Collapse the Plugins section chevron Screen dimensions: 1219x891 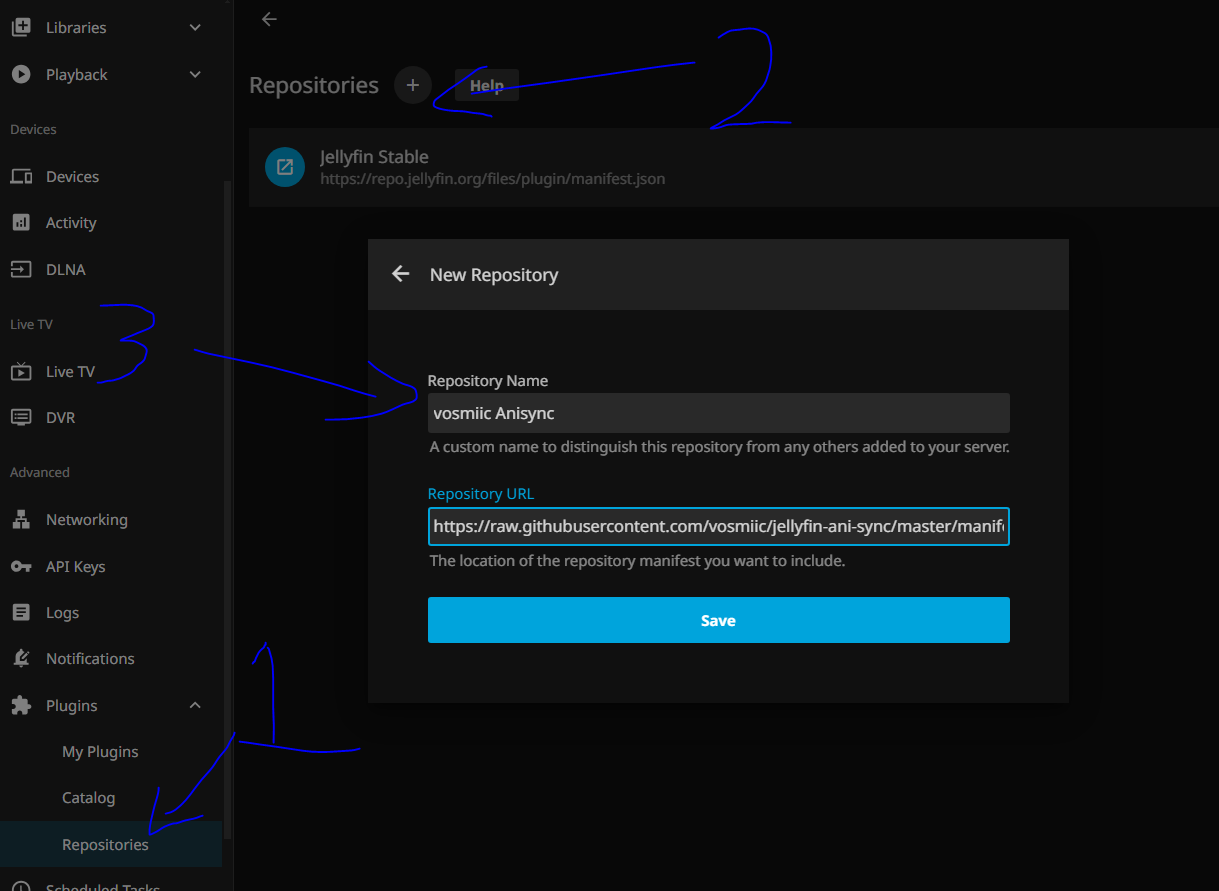point(195,706)
